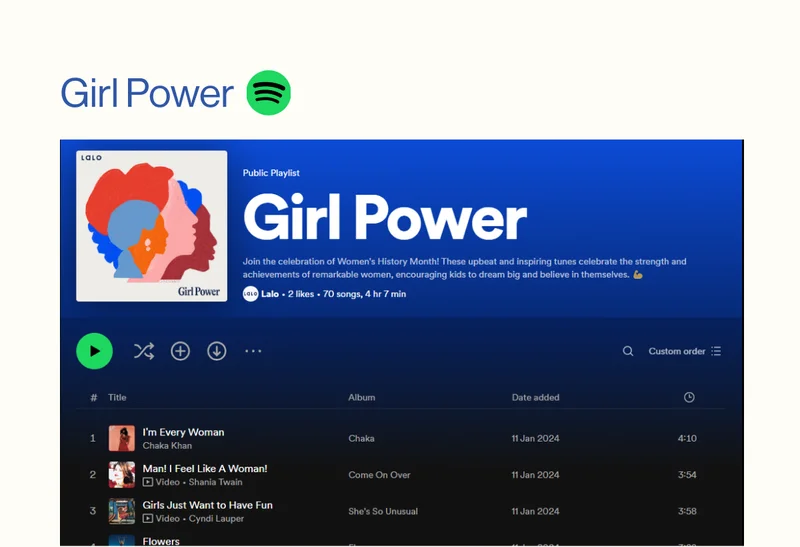Screen dimensions: 800x547
Task: Click track number 1
Action: coord(92,438)
